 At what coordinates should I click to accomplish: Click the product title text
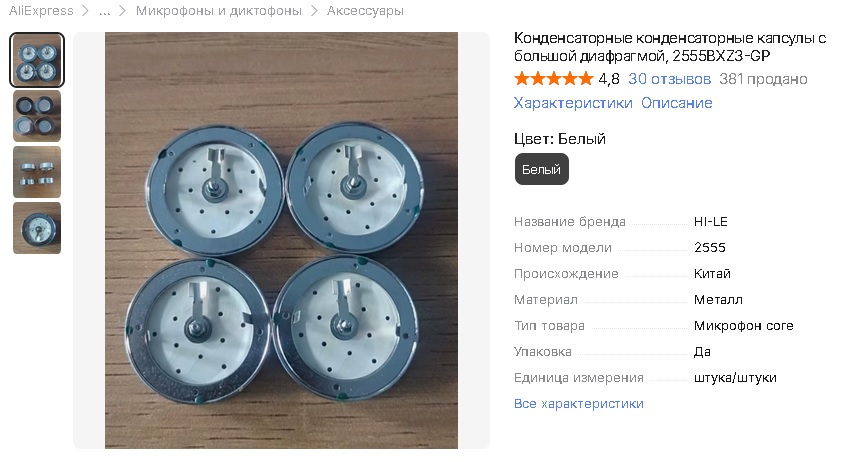pos(670,47)
